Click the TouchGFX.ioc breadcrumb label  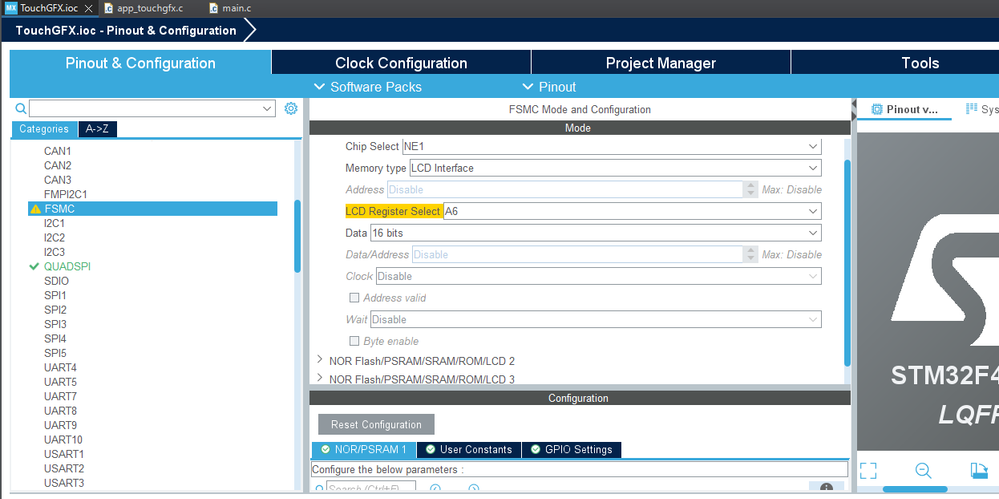pos(126,31)
